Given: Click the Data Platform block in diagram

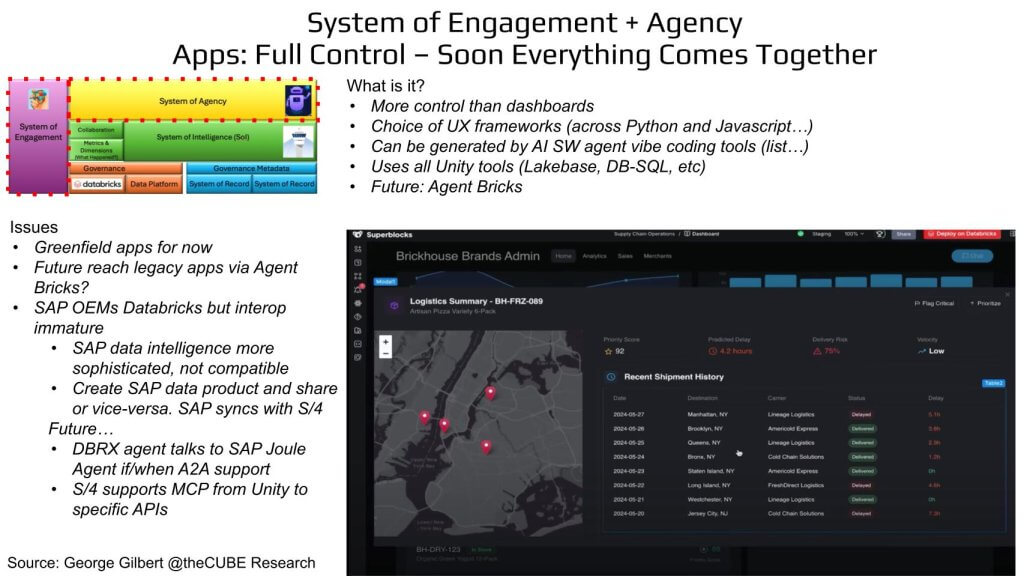Looking at the screenshot, I should 153,184.
